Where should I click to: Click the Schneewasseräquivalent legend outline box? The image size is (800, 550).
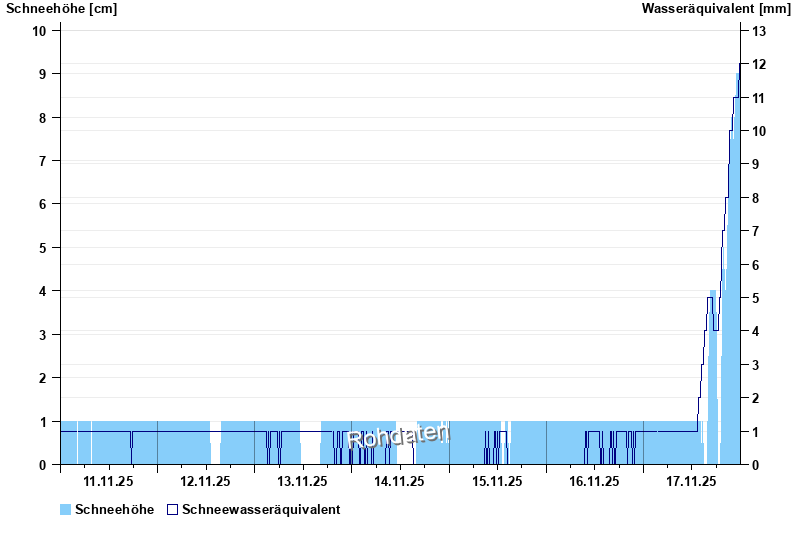click(173, 510)
